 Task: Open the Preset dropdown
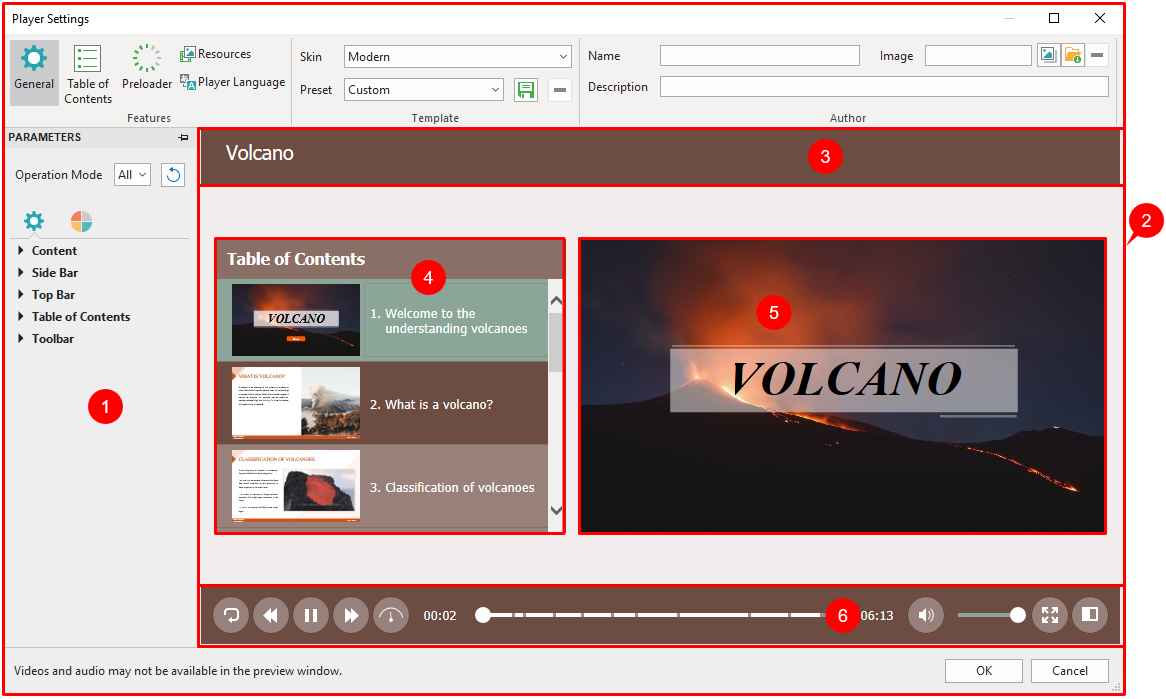424,90
